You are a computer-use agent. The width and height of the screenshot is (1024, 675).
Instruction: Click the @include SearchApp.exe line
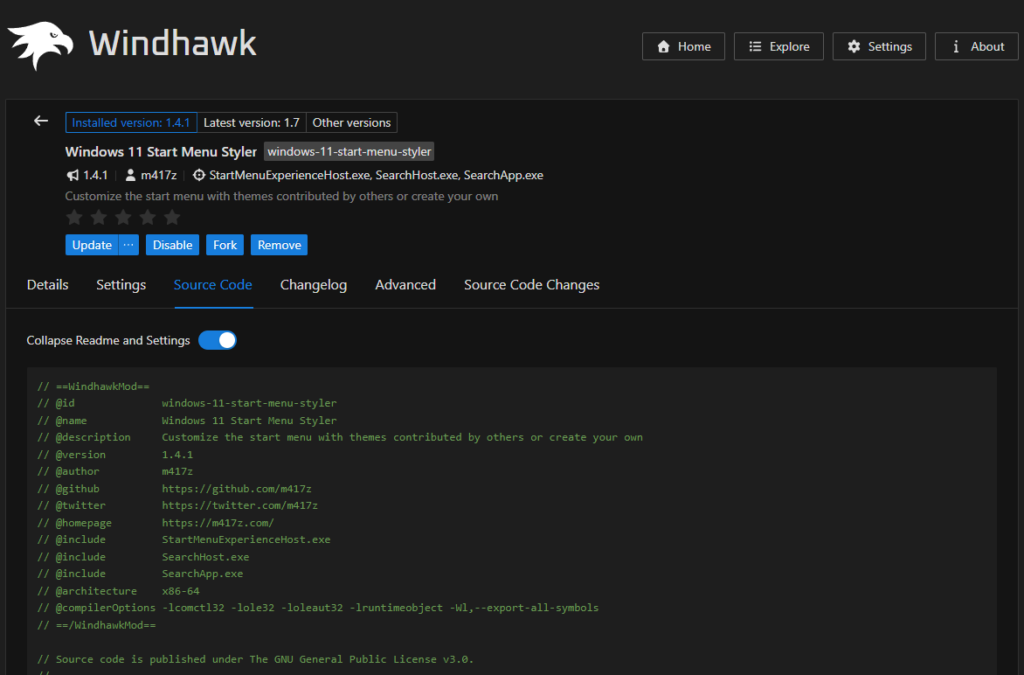click(140, 574)
